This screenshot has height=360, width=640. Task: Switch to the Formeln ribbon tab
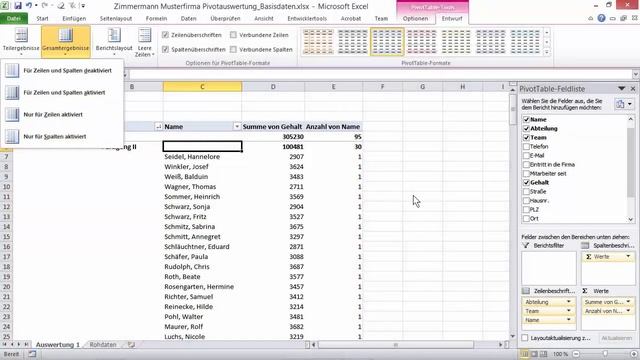tap(156, 18)
